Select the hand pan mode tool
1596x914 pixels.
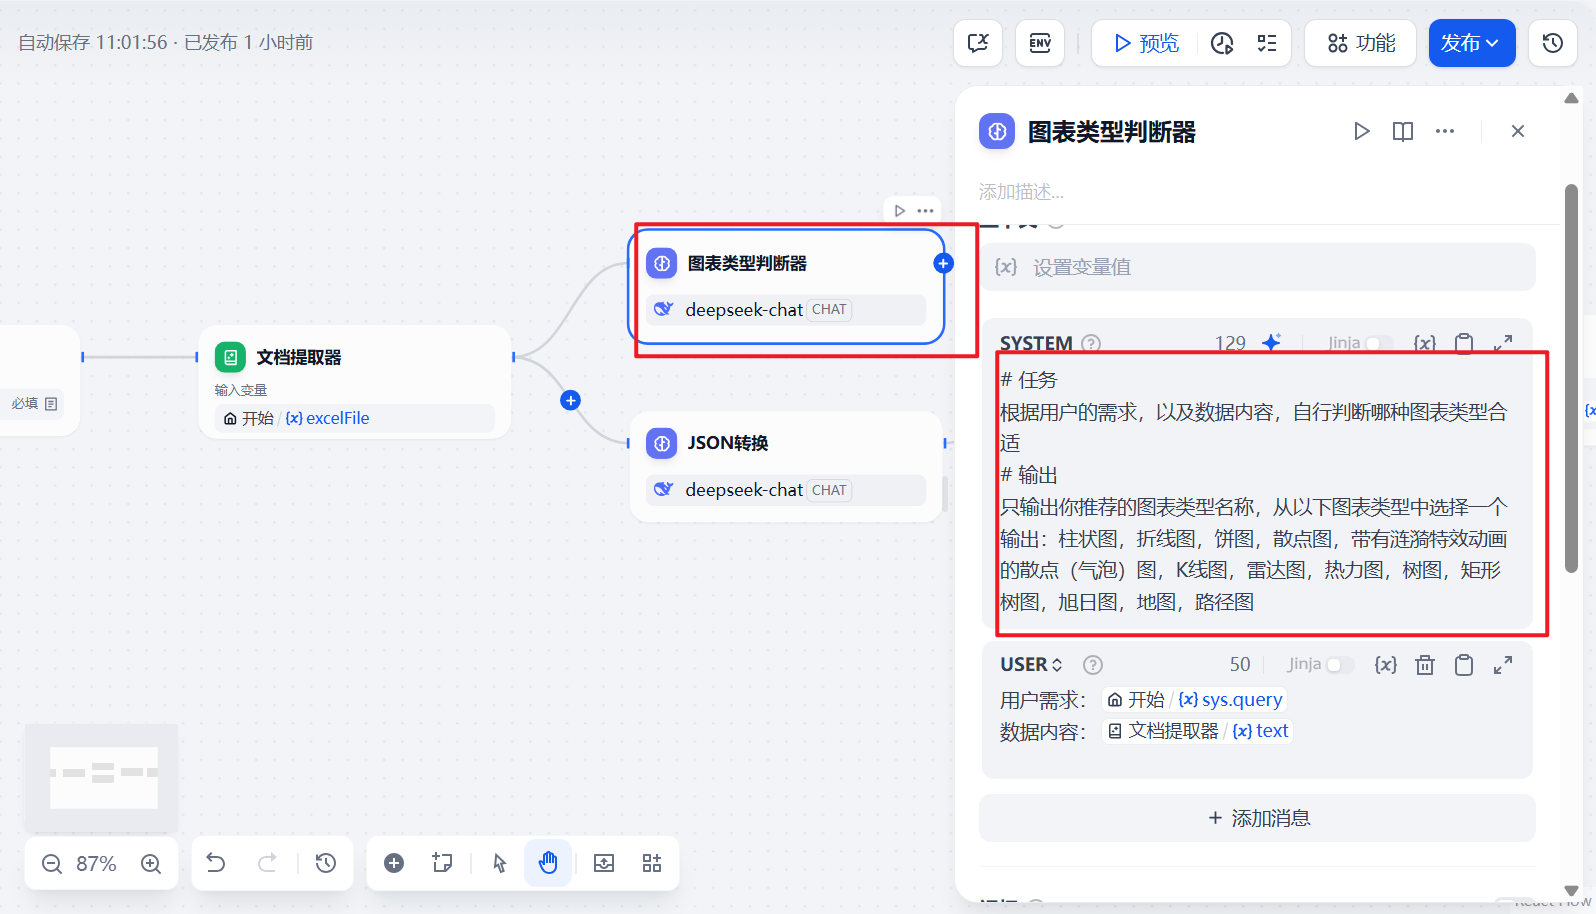[548, 863]
